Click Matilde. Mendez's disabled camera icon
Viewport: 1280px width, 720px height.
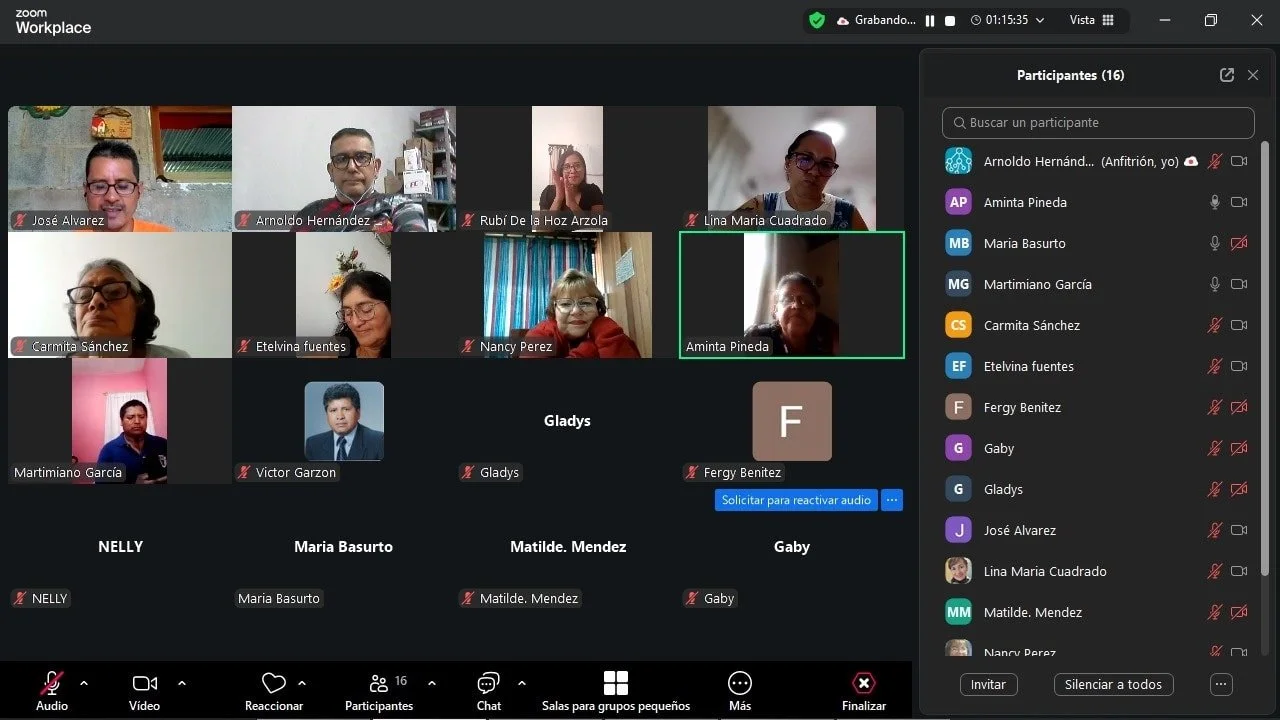[1239, 612]
